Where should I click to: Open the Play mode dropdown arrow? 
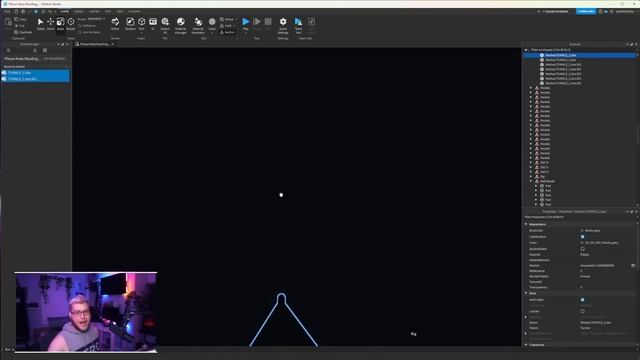tap(246, 32)
